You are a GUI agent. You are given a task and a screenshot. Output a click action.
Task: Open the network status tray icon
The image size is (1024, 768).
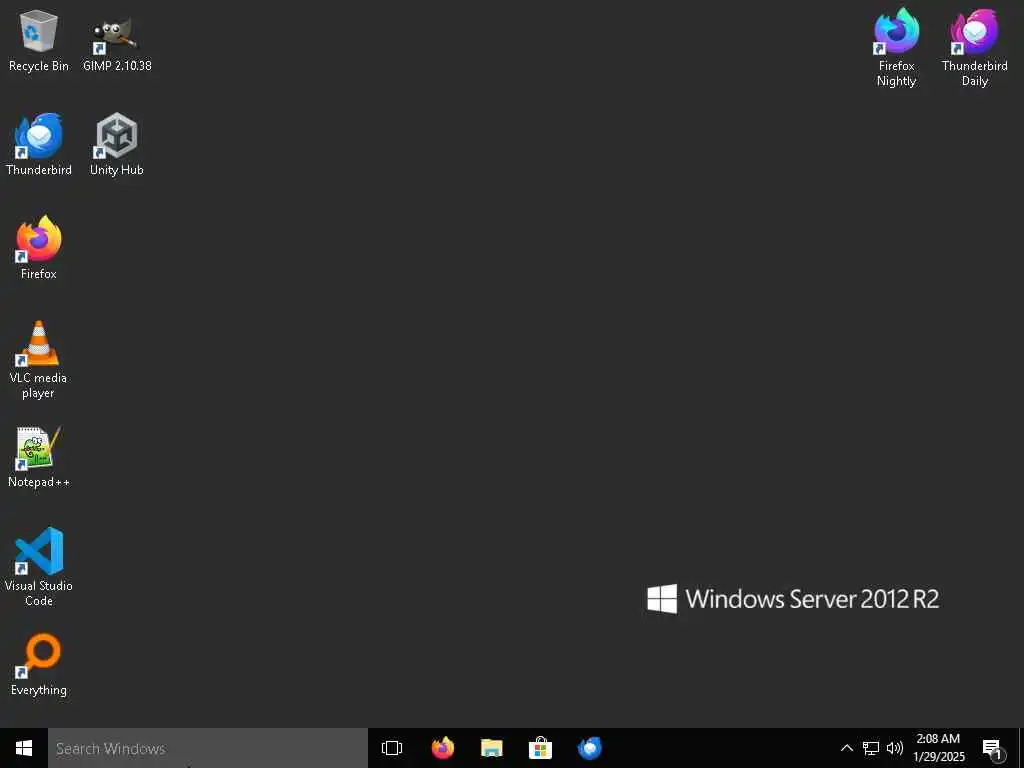(x=871, y=748)
